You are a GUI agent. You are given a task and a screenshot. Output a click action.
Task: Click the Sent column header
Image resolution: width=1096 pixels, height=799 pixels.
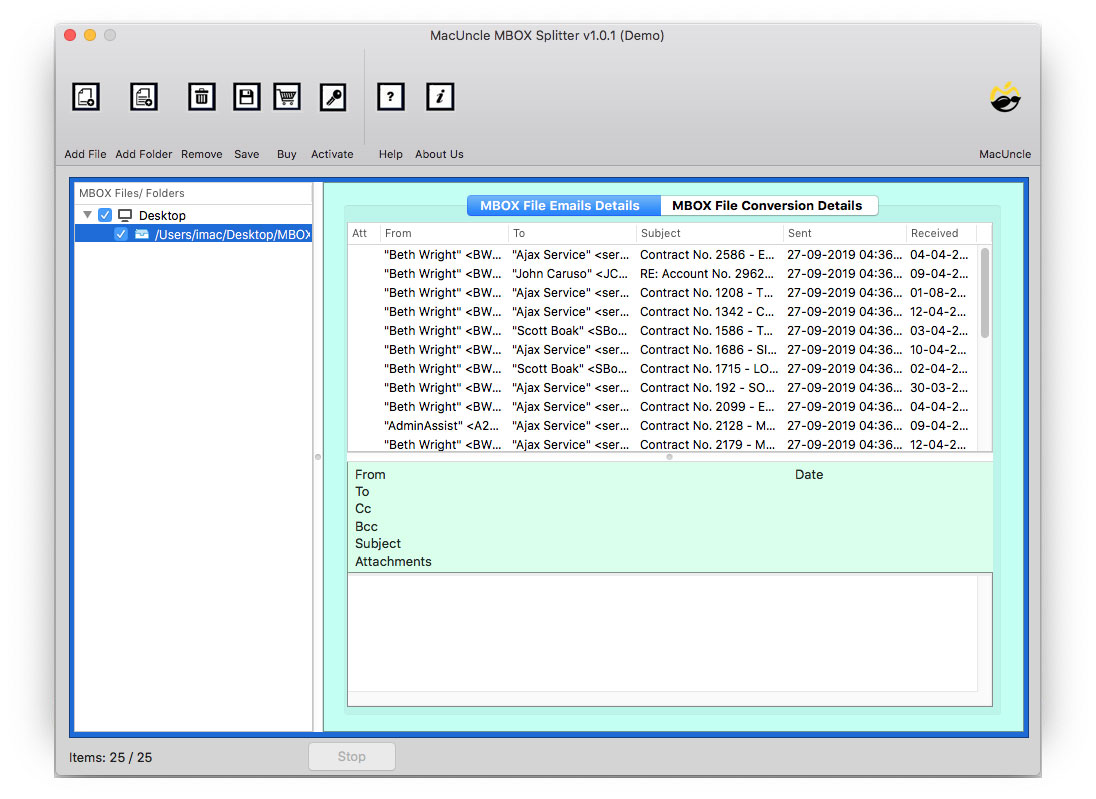pyautogui.click(x=844, y=233)
